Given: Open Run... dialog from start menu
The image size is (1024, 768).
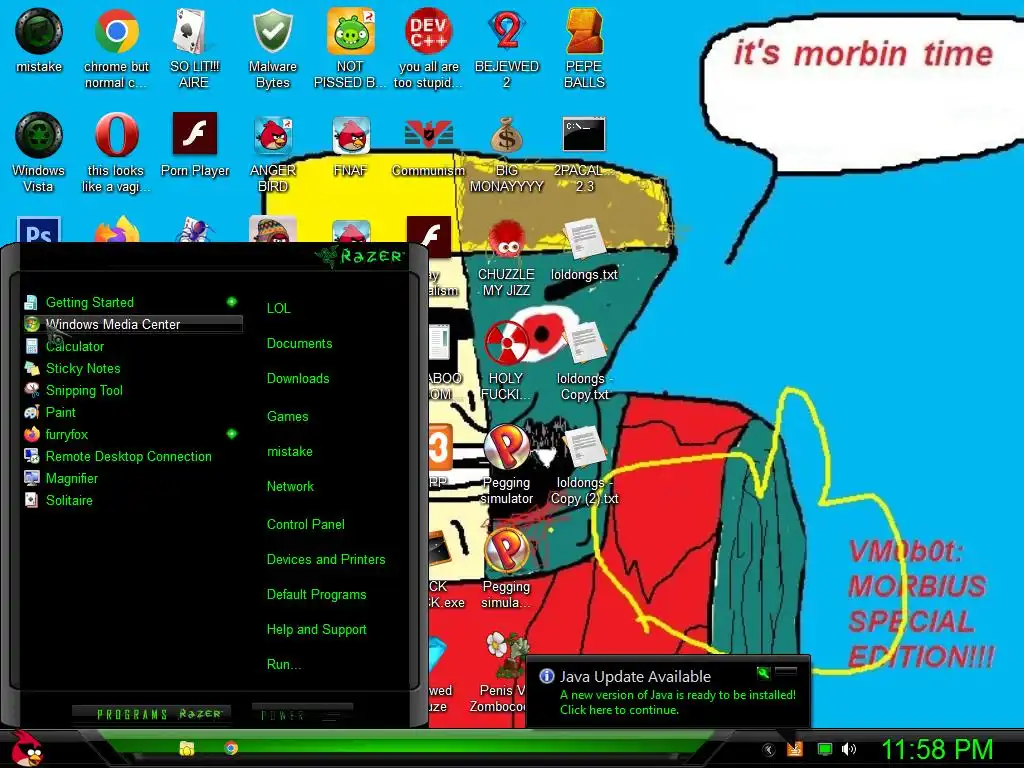Looking at the screenshot, I should [283, 665].
